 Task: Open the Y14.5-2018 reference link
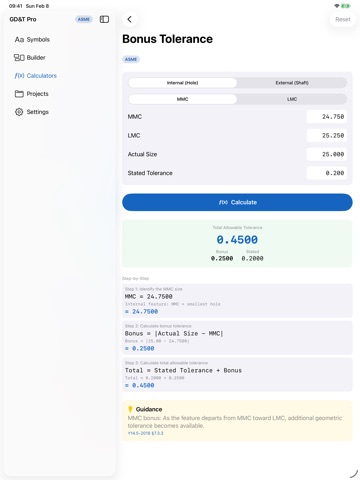tap(145, 433)
